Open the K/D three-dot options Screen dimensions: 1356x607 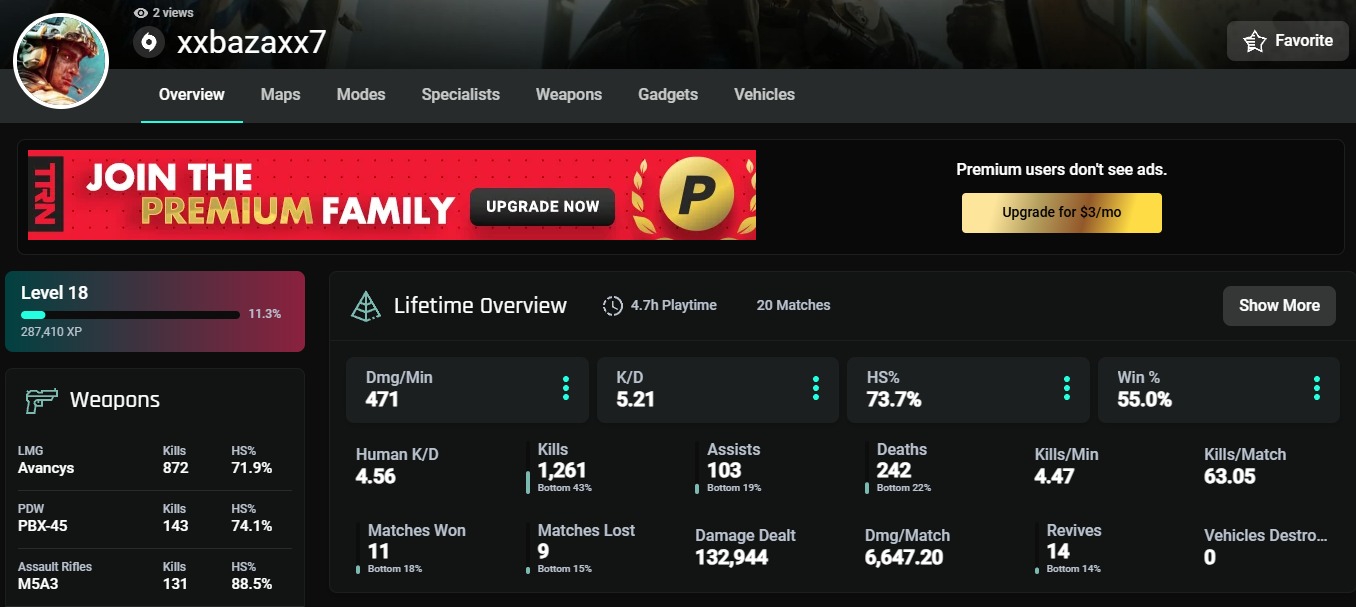click(816, 389)
